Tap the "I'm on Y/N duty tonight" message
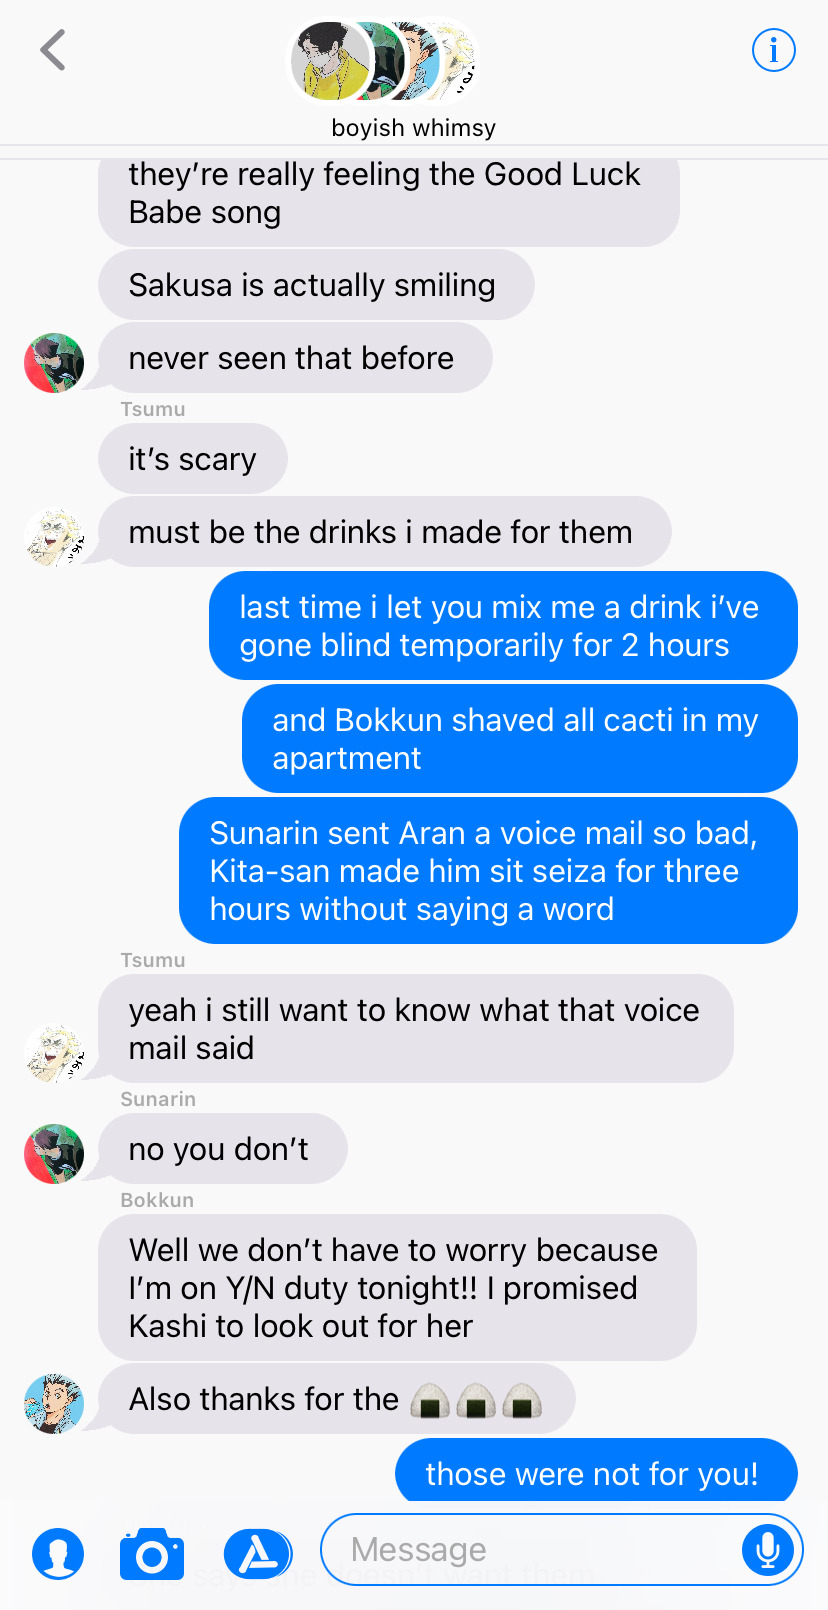This screenshot has width=828, height=1610. [397, 1288]
